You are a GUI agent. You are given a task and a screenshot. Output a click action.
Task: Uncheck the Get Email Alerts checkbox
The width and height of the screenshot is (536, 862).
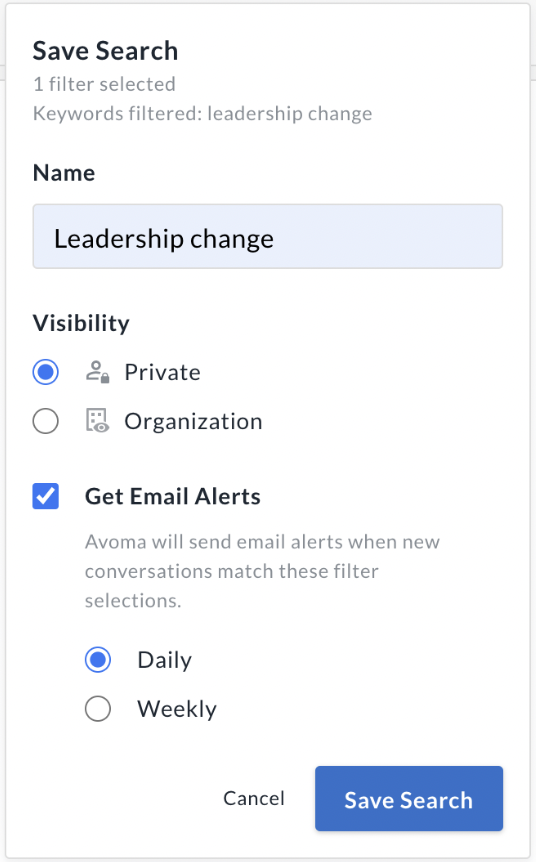click(46, 496)
